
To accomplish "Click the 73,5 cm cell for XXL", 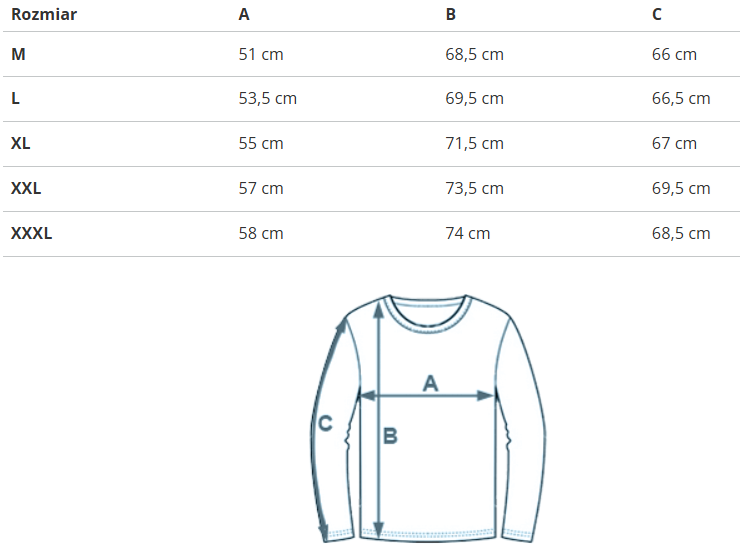I will click(474, 188).
